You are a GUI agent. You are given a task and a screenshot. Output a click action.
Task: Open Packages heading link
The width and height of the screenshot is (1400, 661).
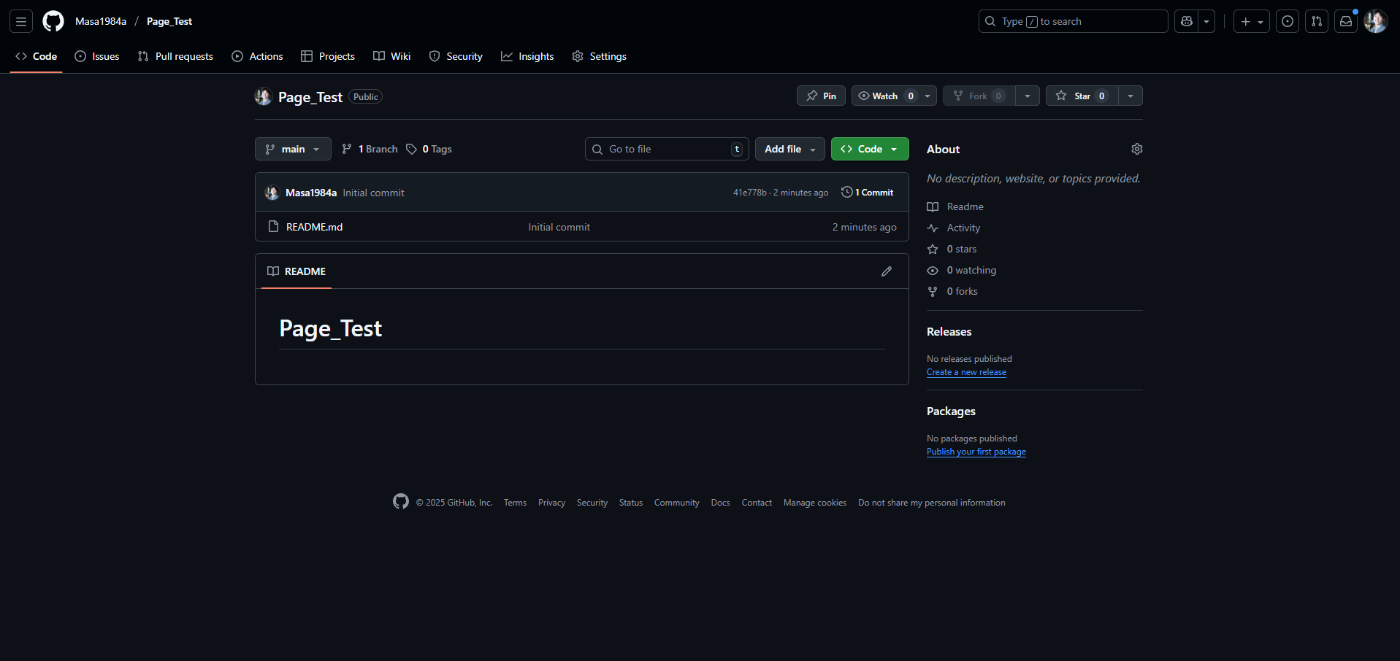point(951,411)
